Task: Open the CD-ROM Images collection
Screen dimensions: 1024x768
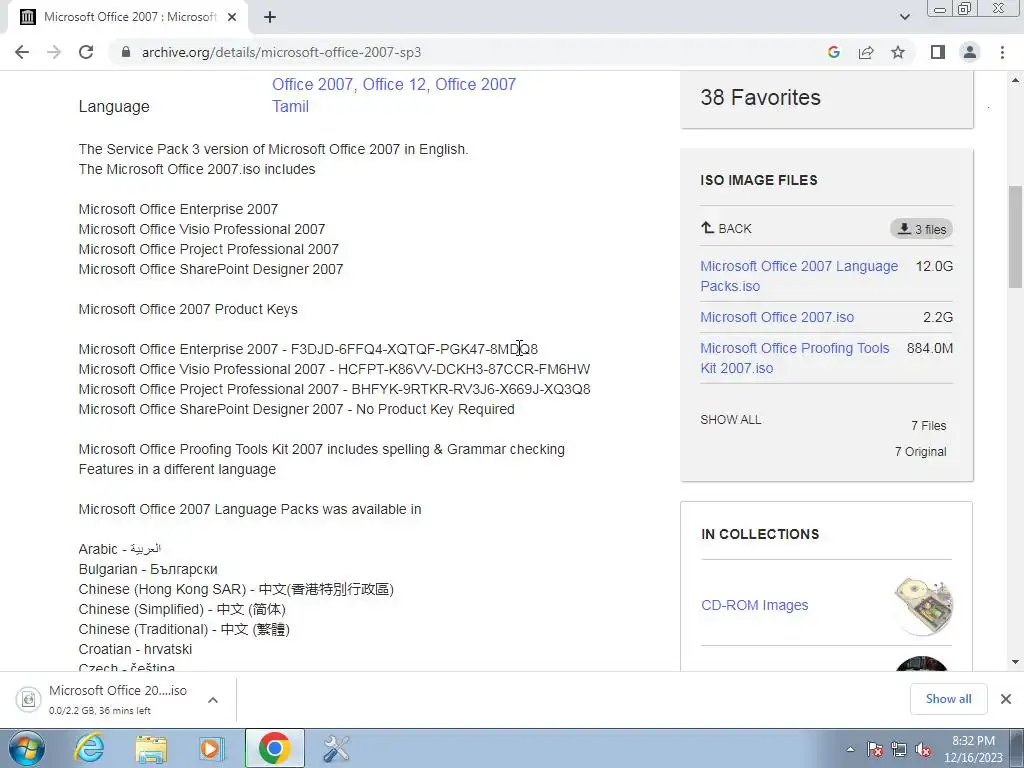Action: (754, 605)
